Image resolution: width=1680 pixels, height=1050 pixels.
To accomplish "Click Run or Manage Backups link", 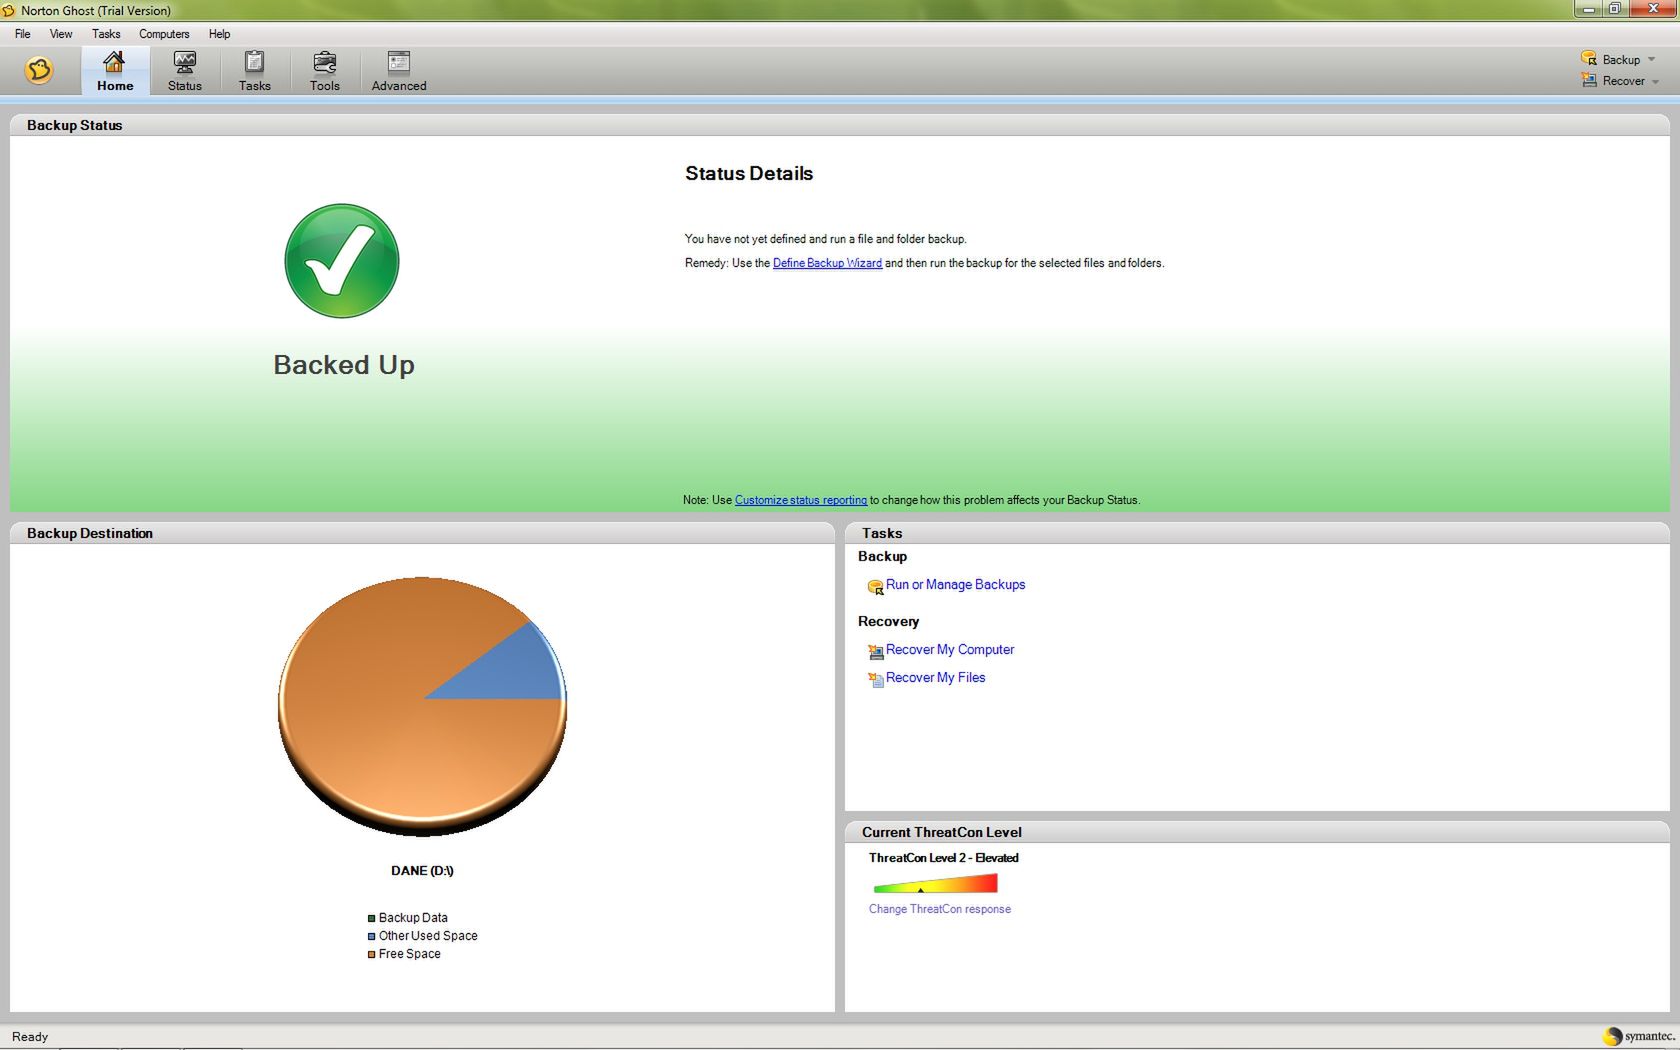I will [955, 585].
